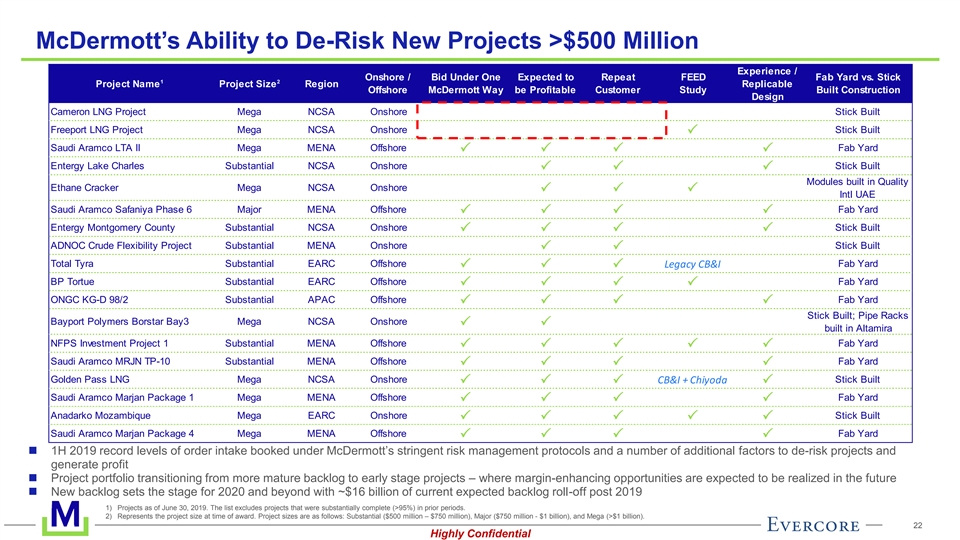The width and height of the screenshot is (960, 540).
Task: Select Freeport LNG's FEED Study checkmark
Action: coord(692,129)
